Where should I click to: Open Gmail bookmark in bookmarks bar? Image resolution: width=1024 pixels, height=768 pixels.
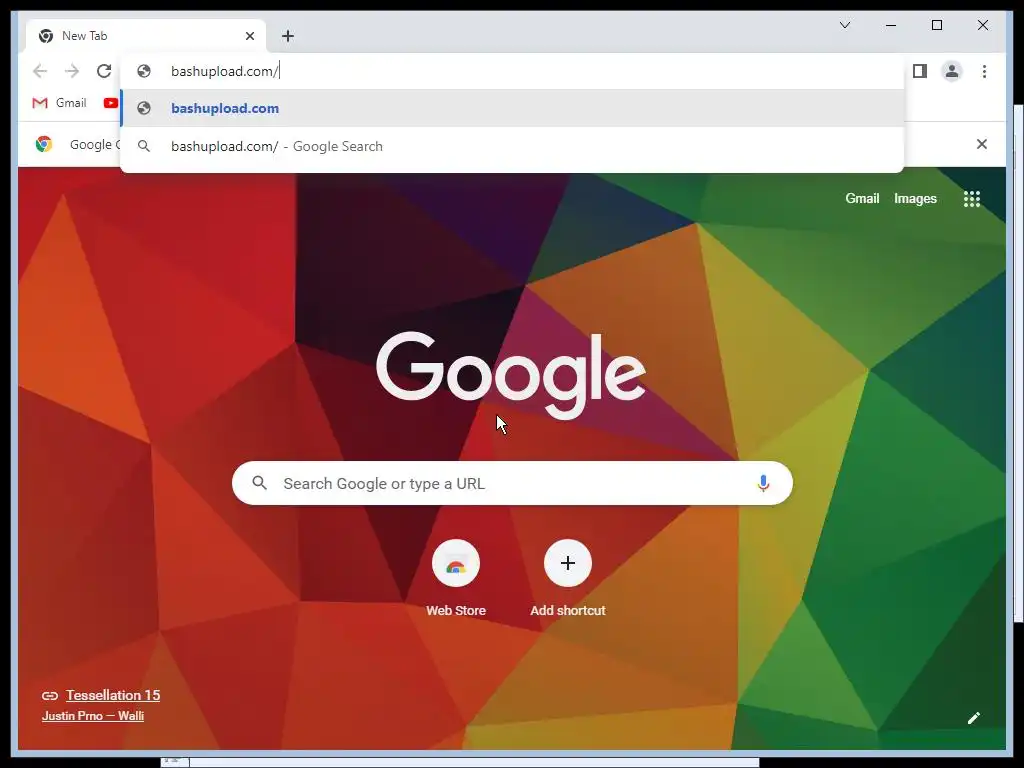59,103
